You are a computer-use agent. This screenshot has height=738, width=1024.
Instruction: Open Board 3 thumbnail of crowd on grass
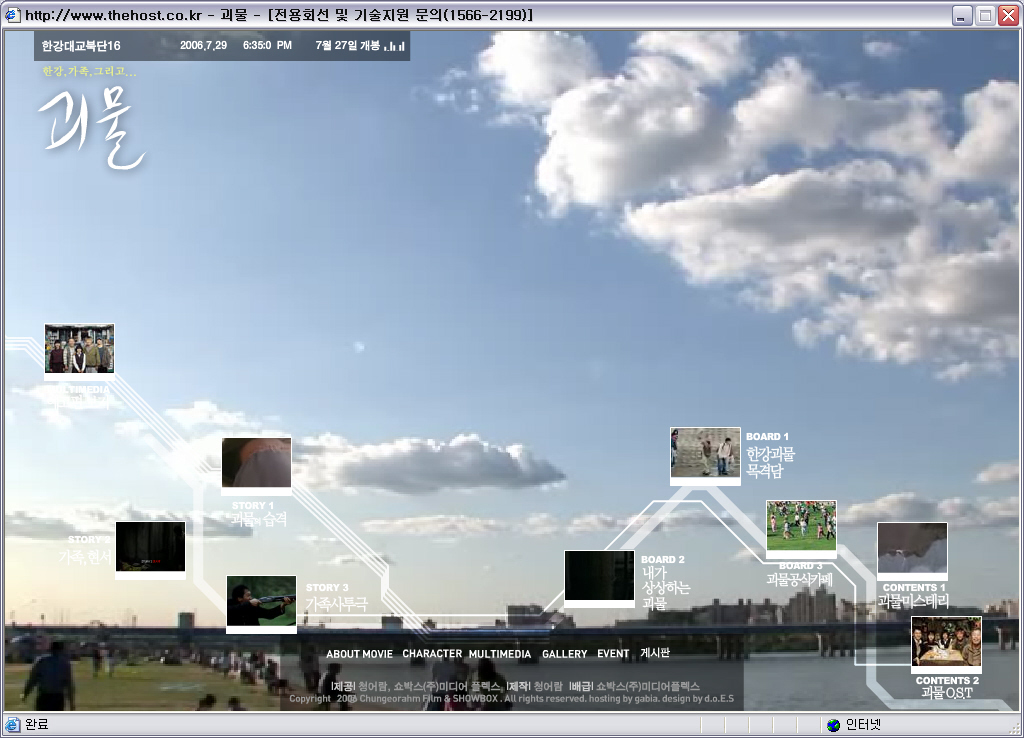coord(801,526)
